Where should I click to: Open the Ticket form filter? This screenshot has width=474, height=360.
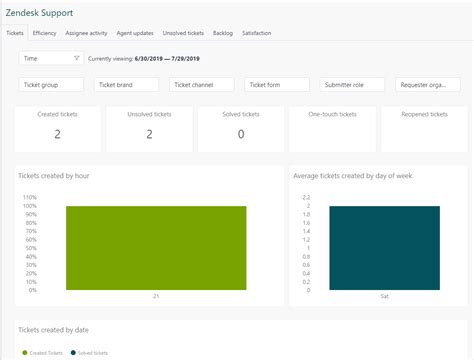277,85
